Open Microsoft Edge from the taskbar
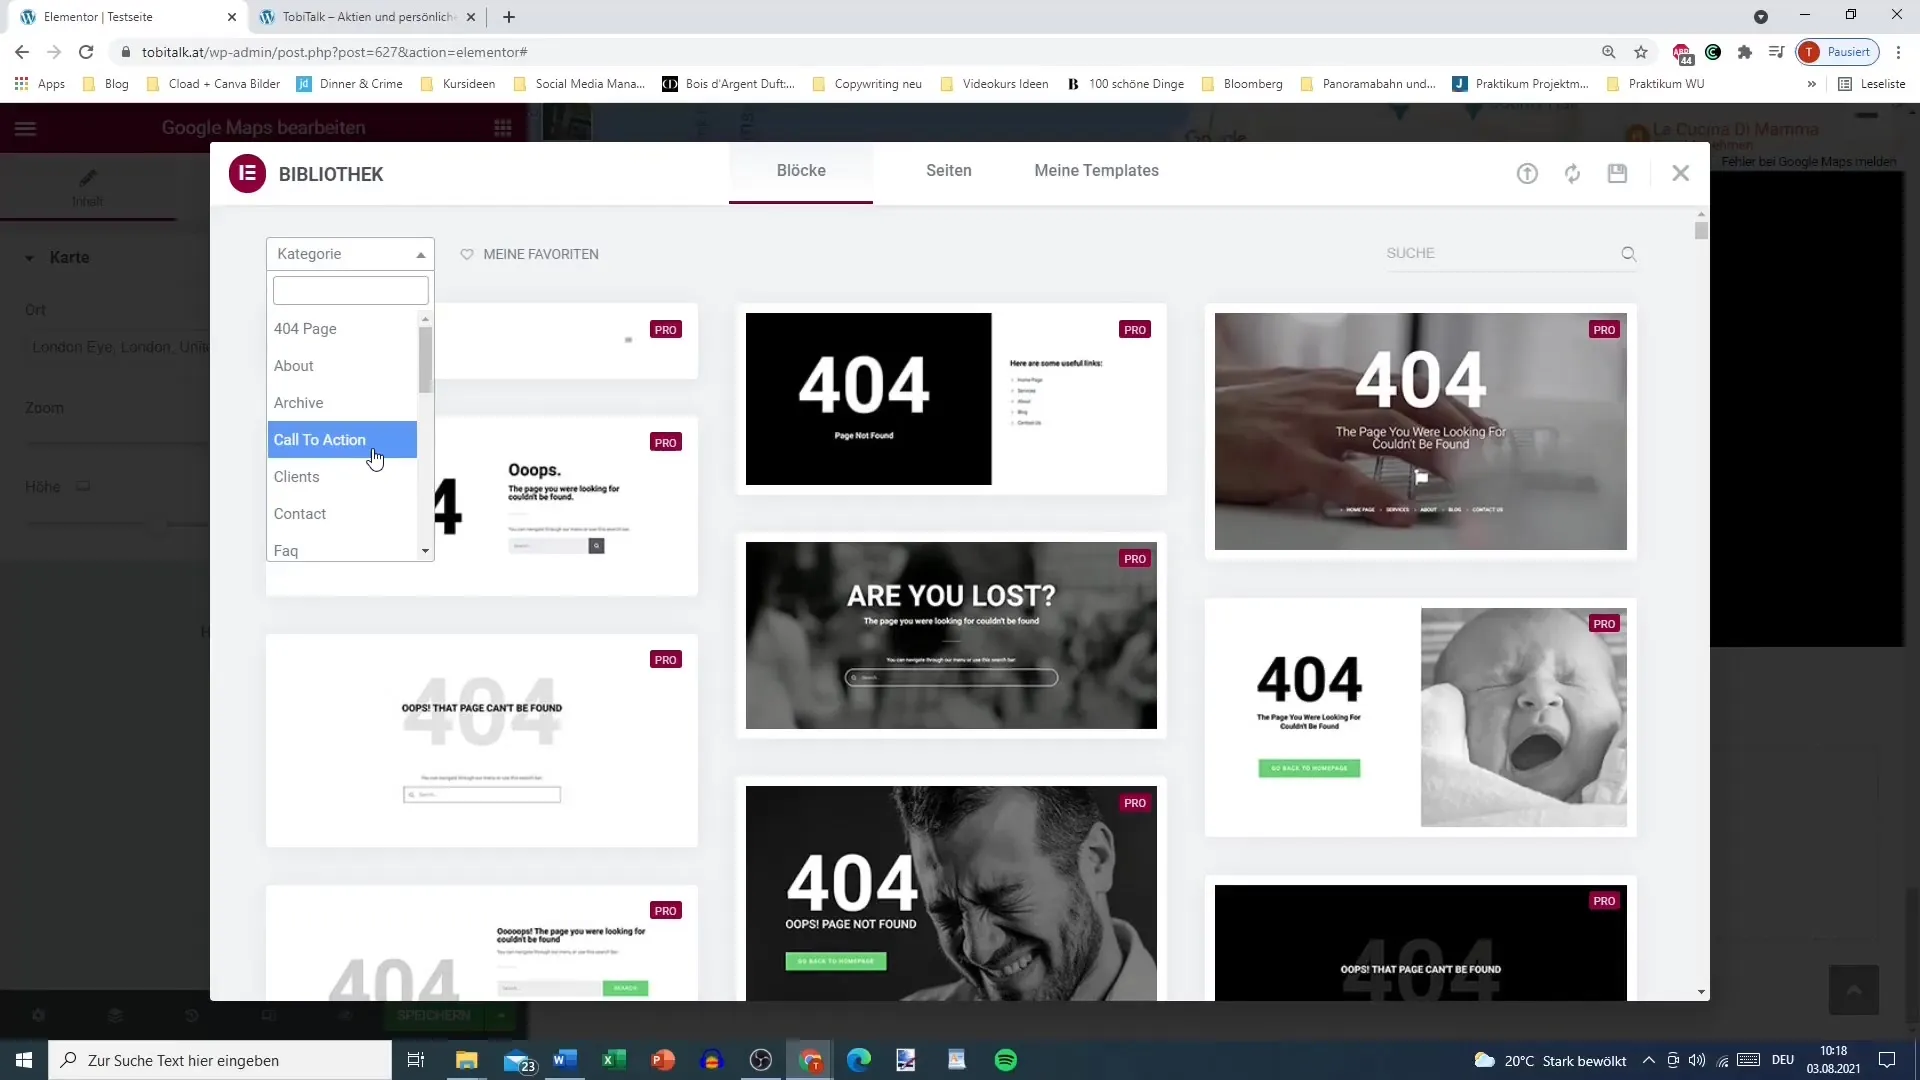Viewport: 1920px width, 1080px height. coord(859,1060)
